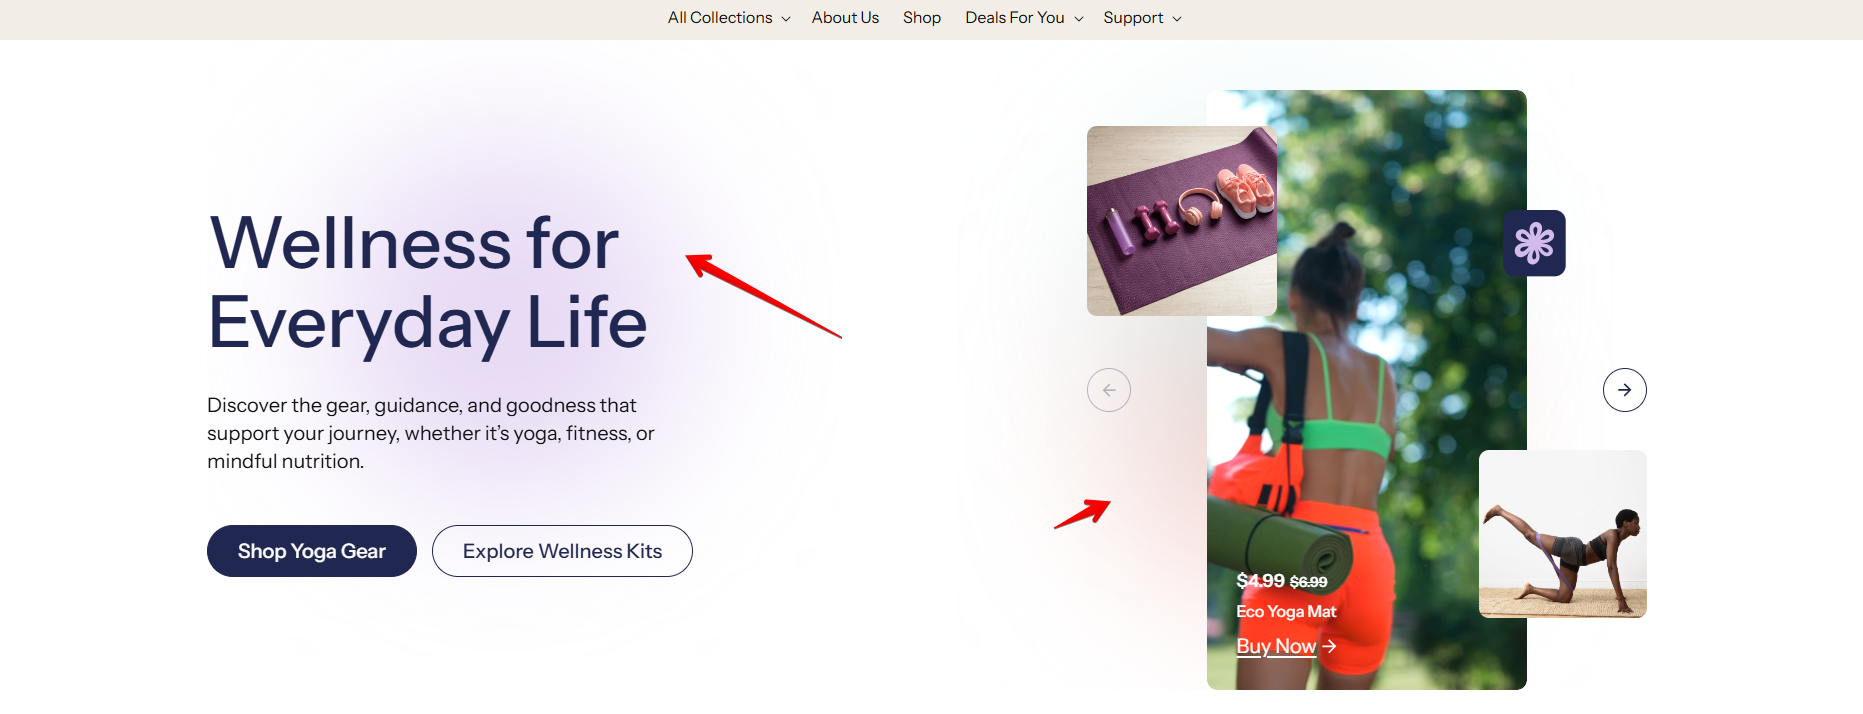The image size is (1863, 714).
Task: Expand the Deals For You chevron
Action: [x=1079, y=19]
